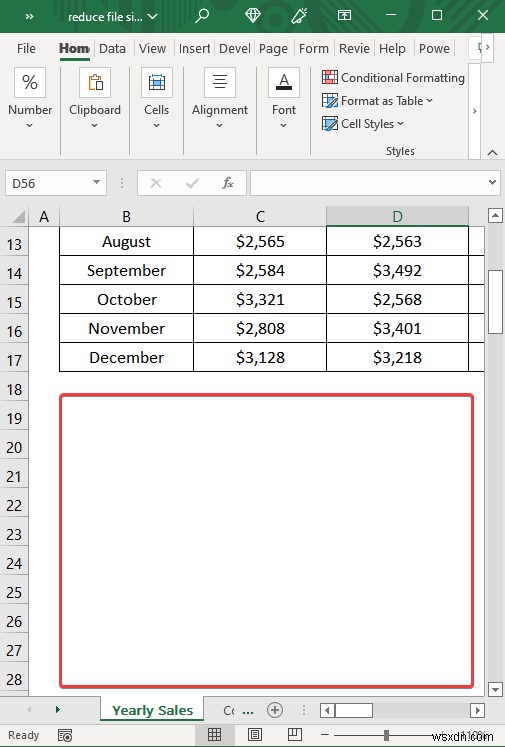Add a new sheet with plus icon
Screen dimensions: 505x747
point(275,710)
